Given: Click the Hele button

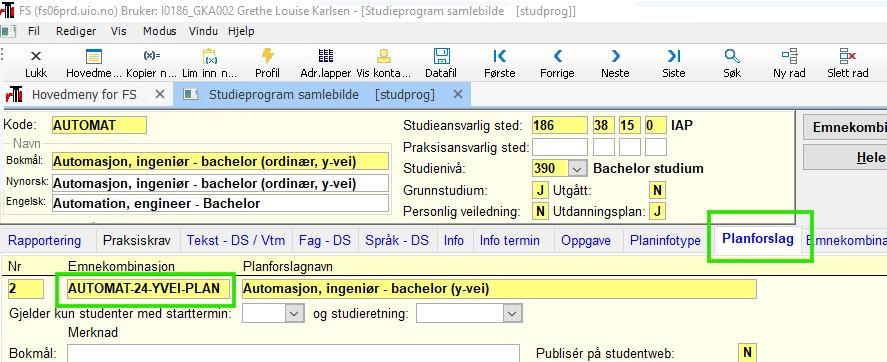Looking at the screenshot, I should (845, 157).
